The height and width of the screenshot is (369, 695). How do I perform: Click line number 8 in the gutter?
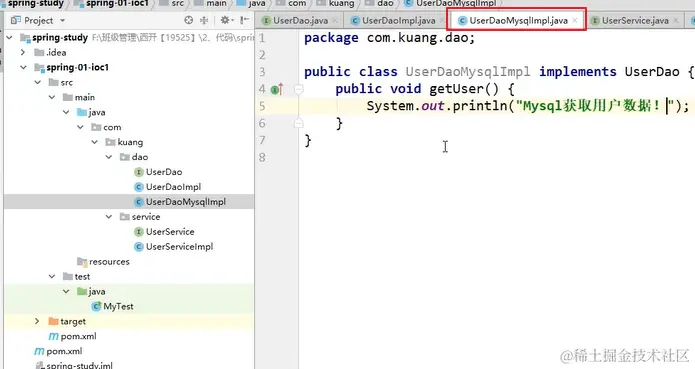coord(262,157)
